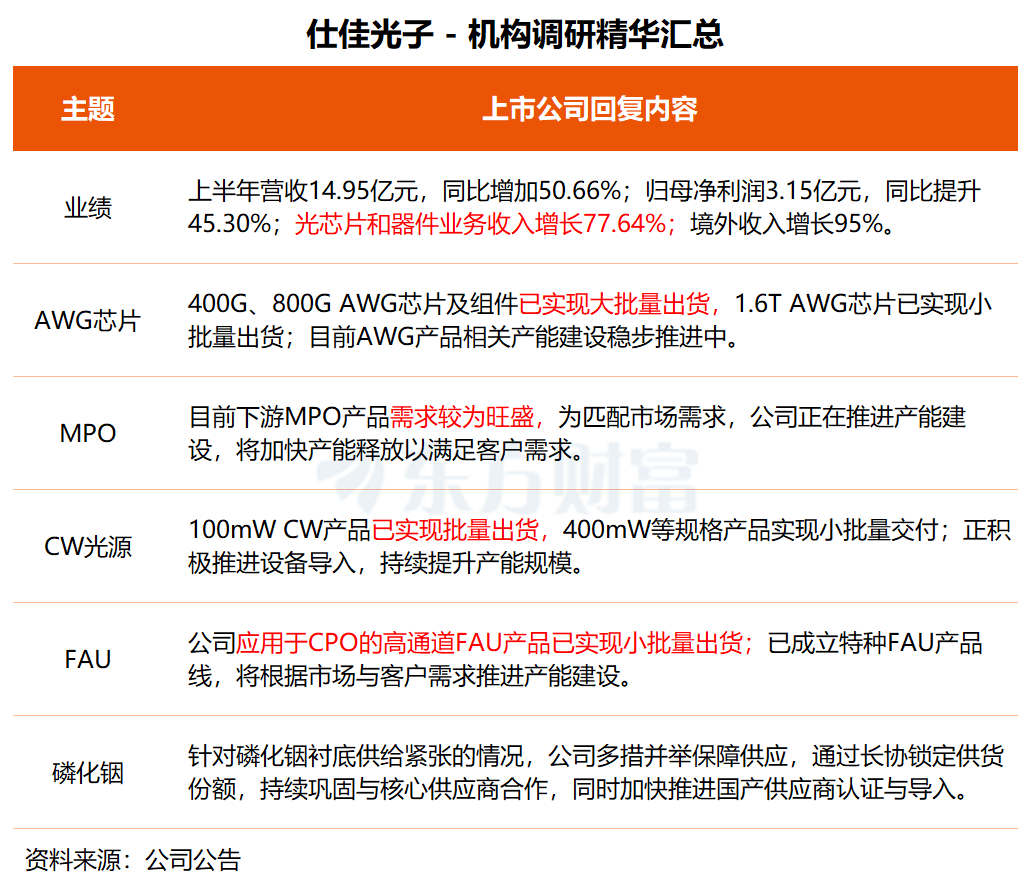Screen dimensions: 1031x891
Task: Click the text 上半年营收14.95亿元
Action: point(303,191)
